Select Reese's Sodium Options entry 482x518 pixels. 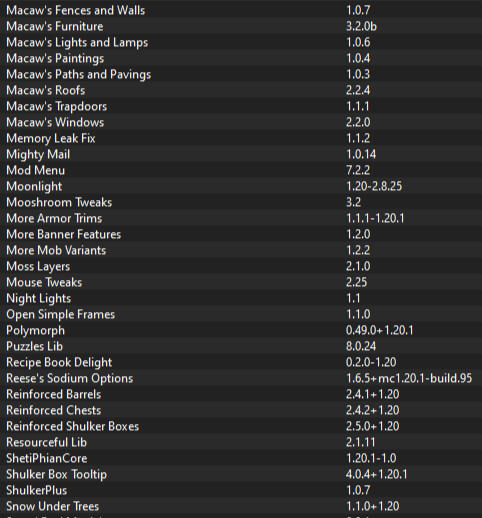pyautogui.click(x=241, y=378)
